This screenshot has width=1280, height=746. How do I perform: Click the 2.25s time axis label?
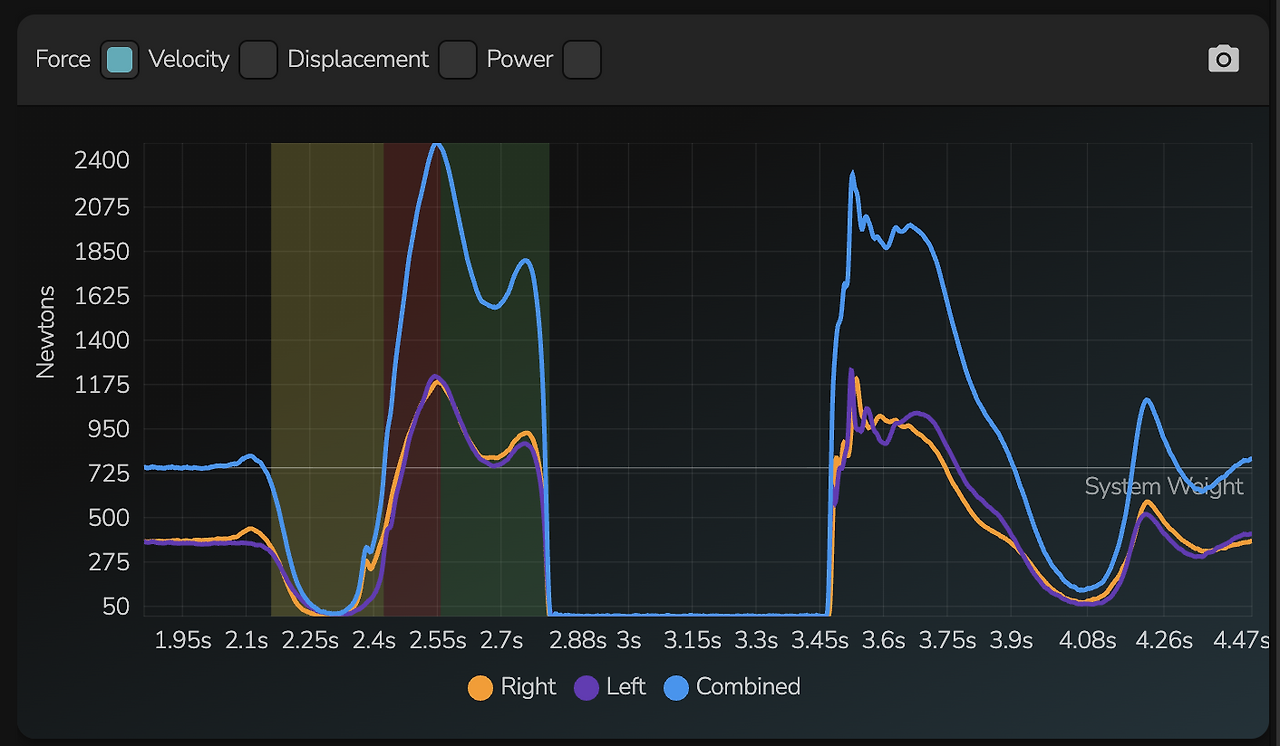click(310, 640)
